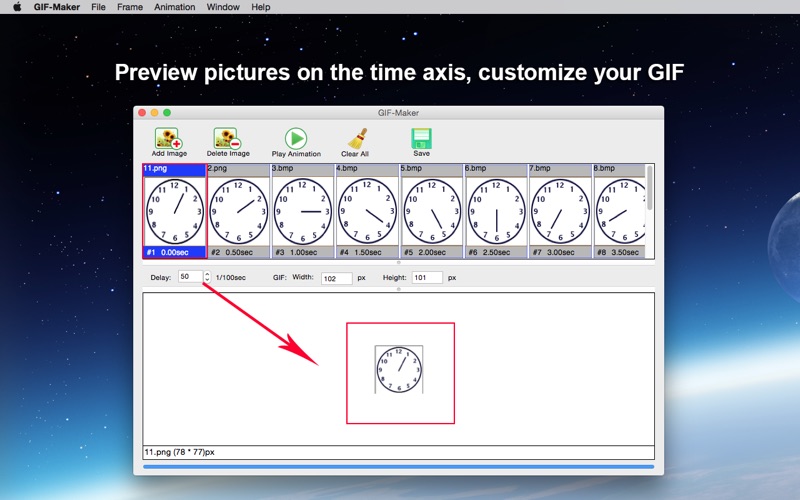800x500 pixels.
Task: Click the yellow minimize window button
Action: [x=155, y=113]
